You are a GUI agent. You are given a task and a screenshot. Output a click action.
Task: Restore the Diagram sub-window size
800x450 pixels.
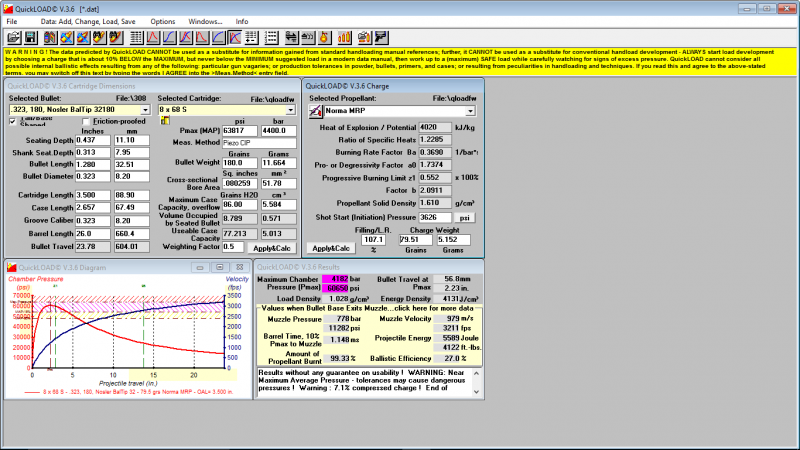click(x=220, y=267)
